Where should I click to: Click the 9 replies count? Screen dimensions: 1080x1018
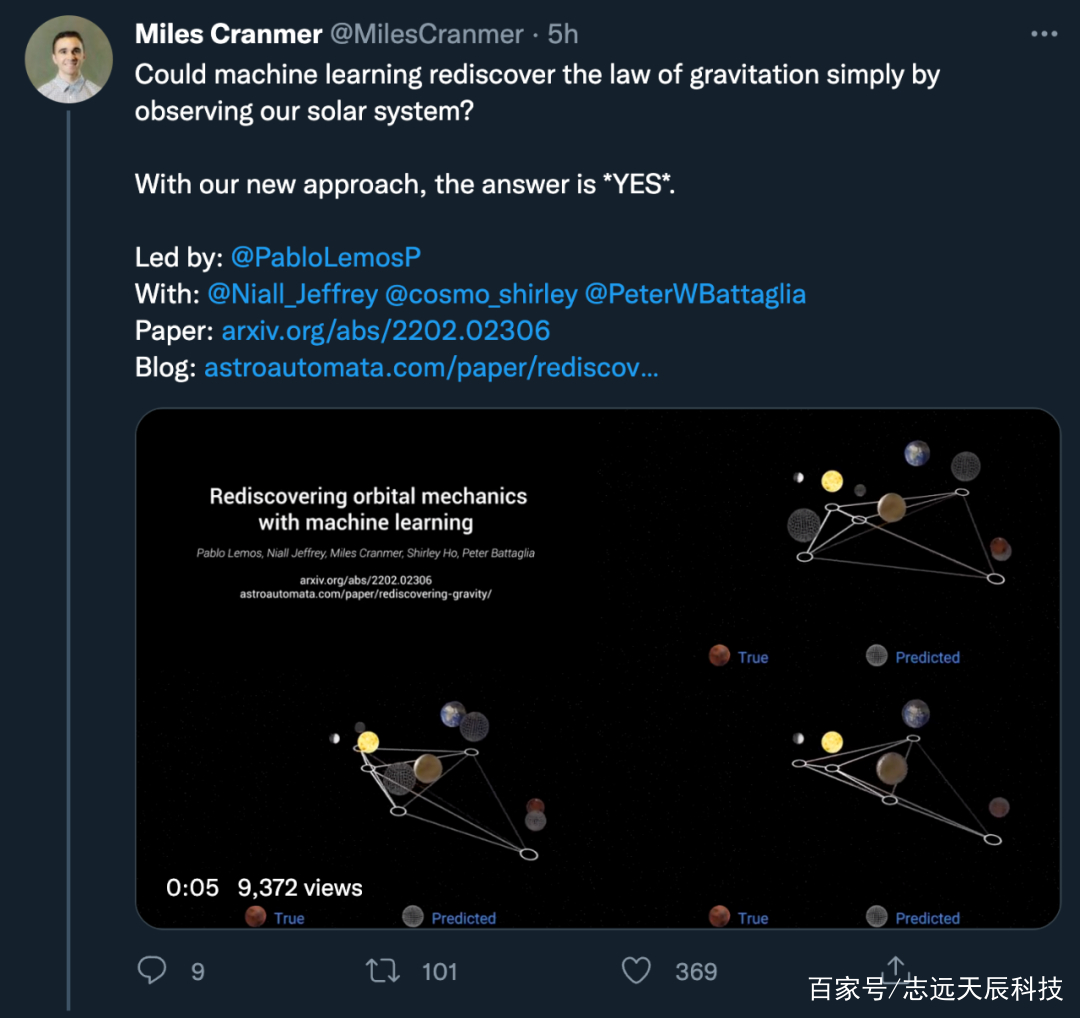198,971
